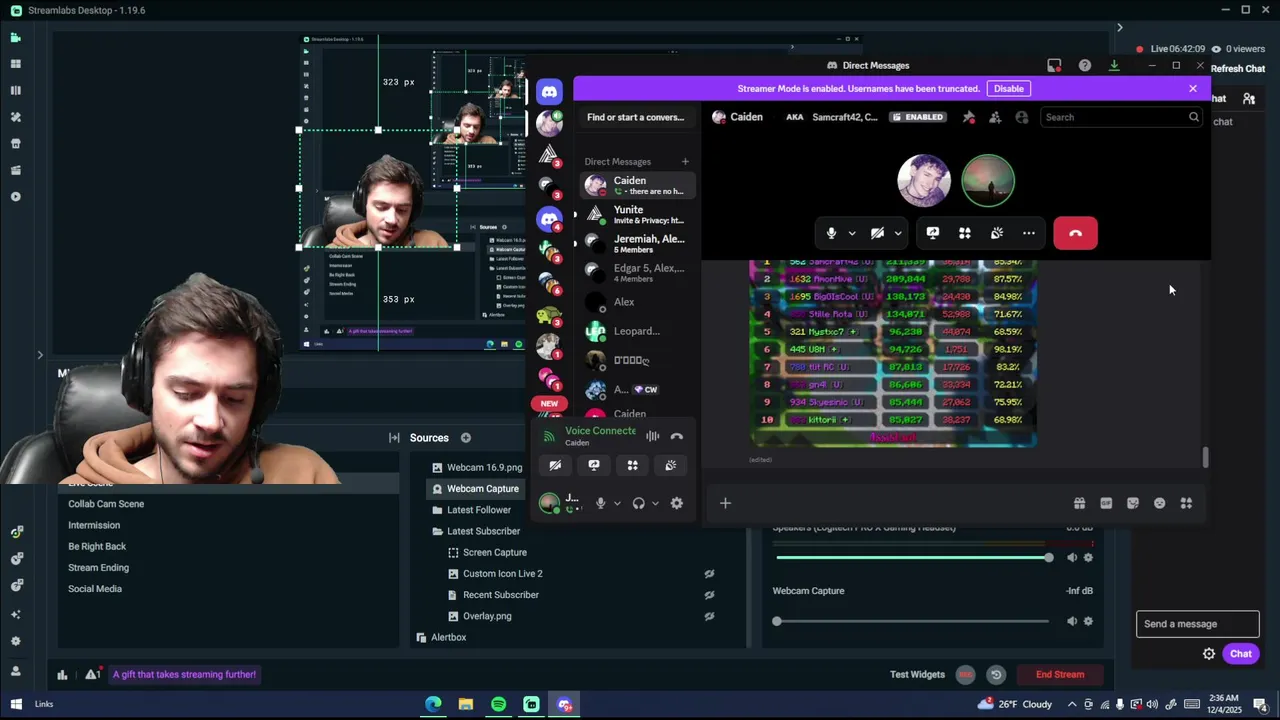This screenshot has width=1280, height=720.
Task: Open the Themes icon in Streamlabs sidebar
Action: pyautogui.click(x=15, y=117)
